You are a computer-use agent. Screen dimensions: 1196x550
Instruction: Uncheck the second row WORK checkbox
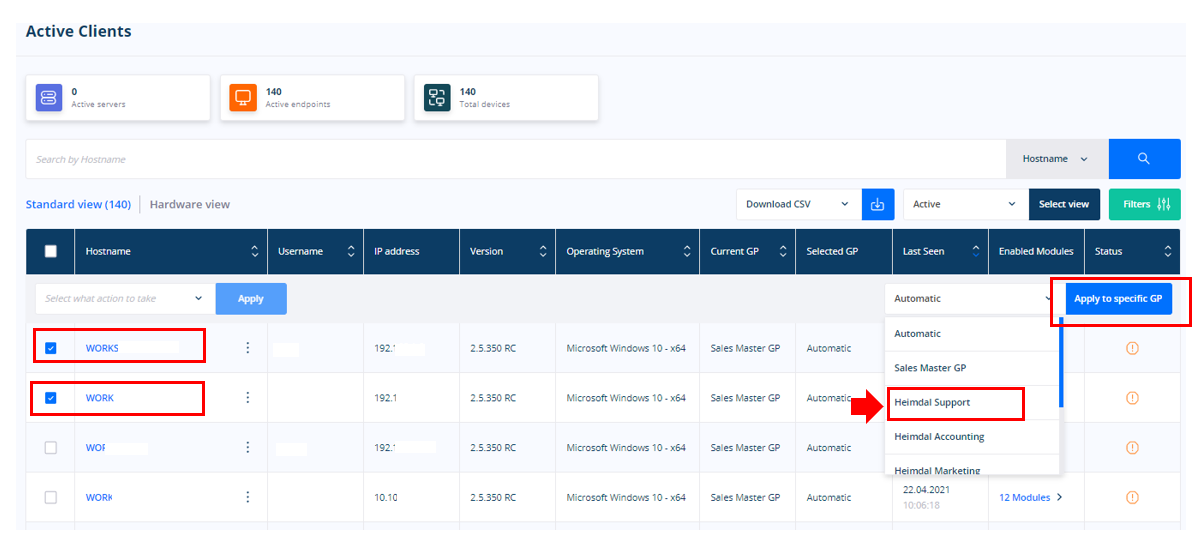pyautogui.click(x=51, y=397)
